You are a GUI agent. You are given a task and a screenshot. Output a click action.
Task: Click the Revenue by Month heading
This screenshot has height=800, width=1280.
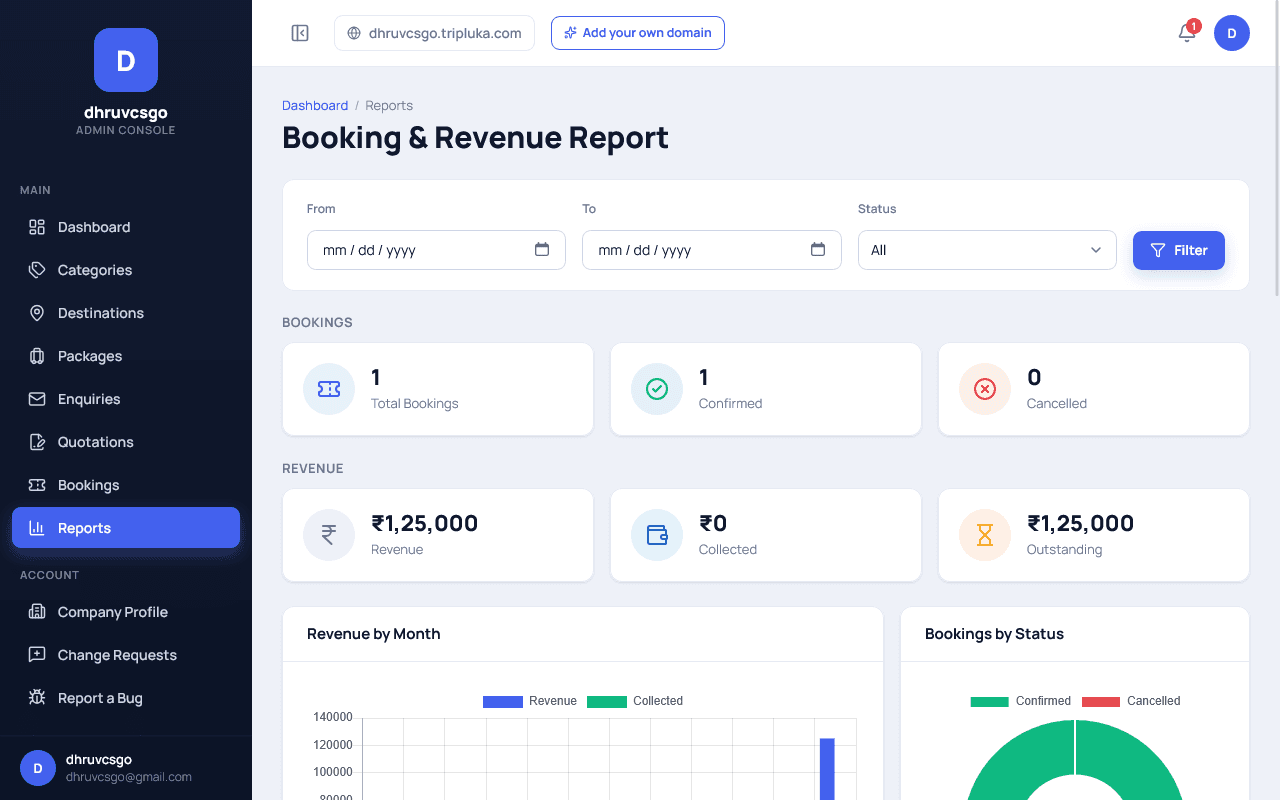[374, 634]
